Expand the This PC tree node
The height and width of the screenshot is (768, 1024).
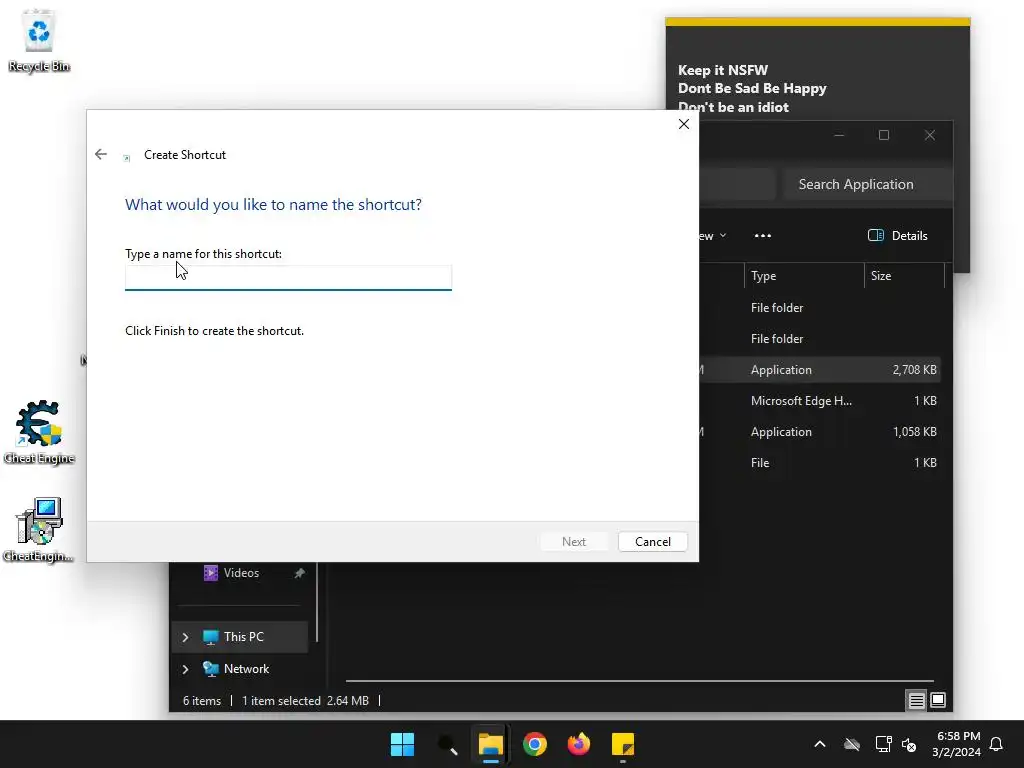coord(185,637)
